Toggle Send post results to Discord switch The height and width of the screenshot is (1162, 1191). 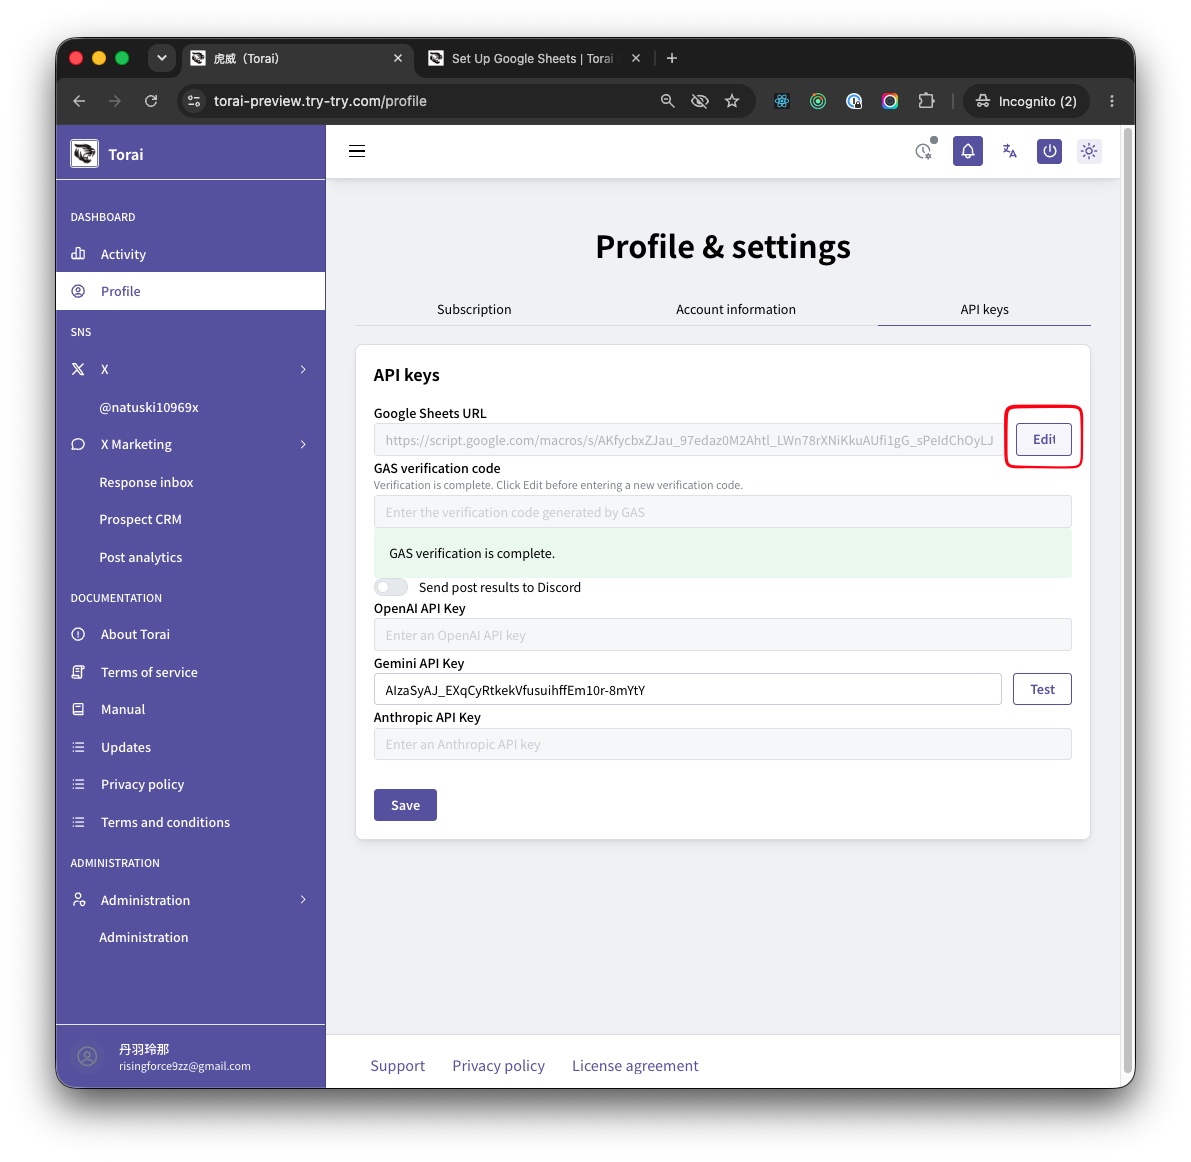[x=391, y=587]
